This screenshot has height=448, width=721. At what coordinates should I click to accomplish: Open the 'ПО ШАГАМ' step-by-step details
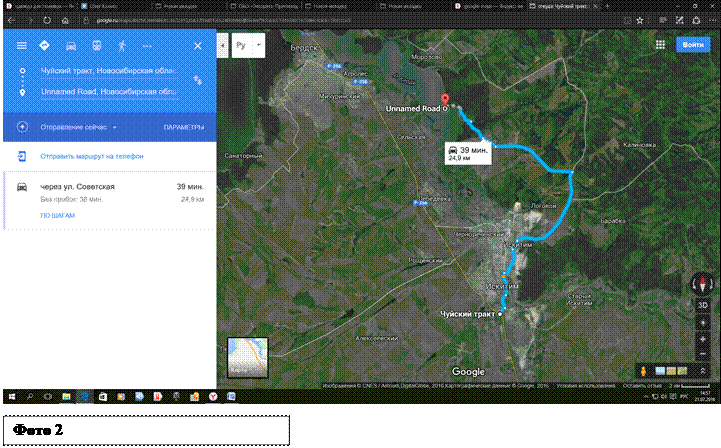click(x=57, y=215)
